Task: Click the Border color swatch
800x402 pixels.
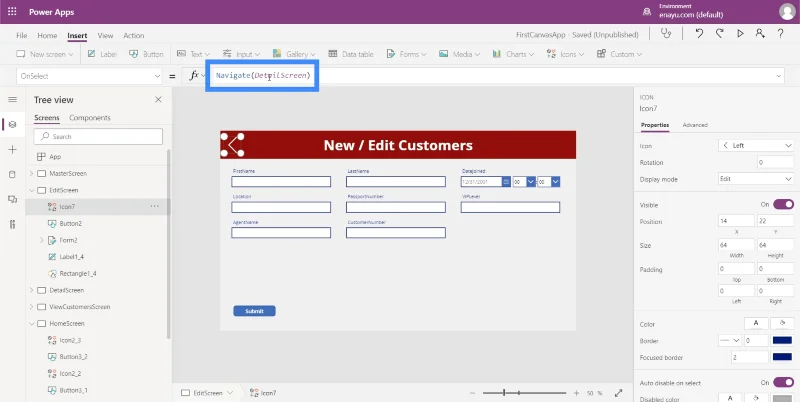Action: click(782, 340)
